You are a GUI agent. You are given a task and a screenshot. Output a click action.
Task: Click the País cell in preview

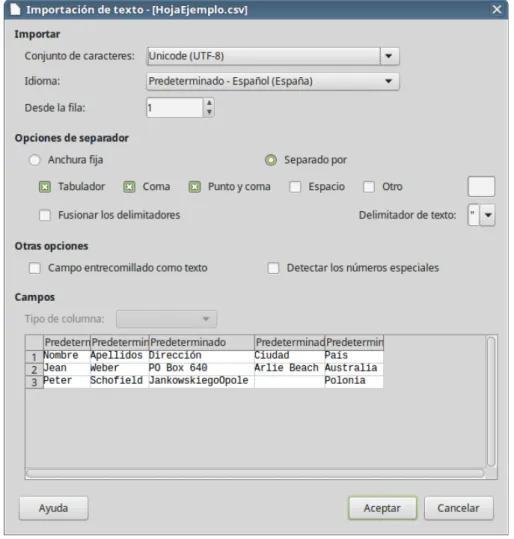(x=354, y=356)
